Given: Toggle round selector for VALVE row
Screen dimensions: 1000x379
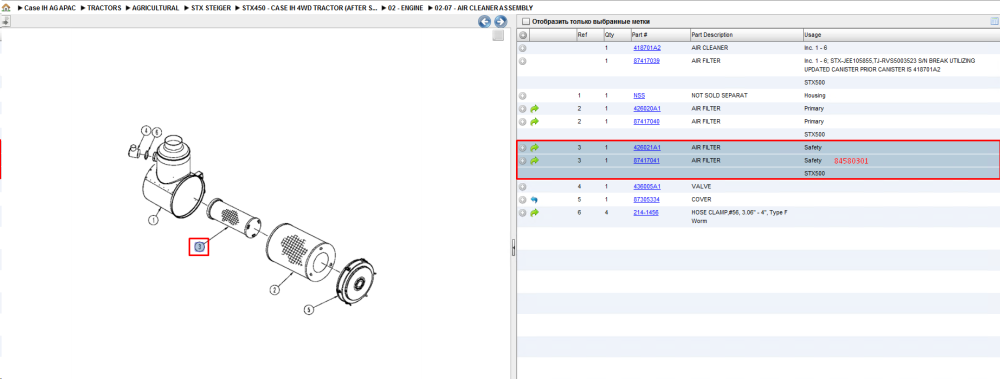Looking at the screenshot, I should click(x=522, y=187).
